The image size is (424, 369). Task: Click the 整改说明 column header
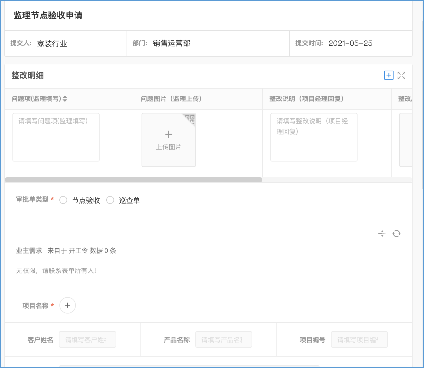306,99
